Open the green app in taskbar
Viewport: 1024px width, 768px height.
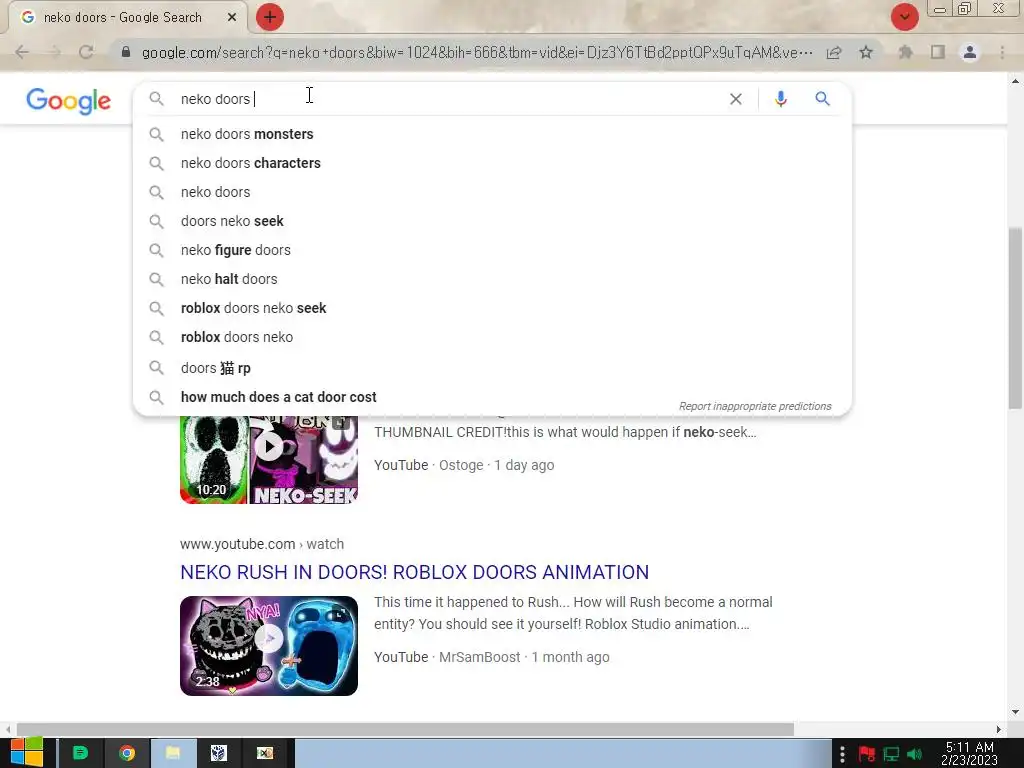click(80, 753)
